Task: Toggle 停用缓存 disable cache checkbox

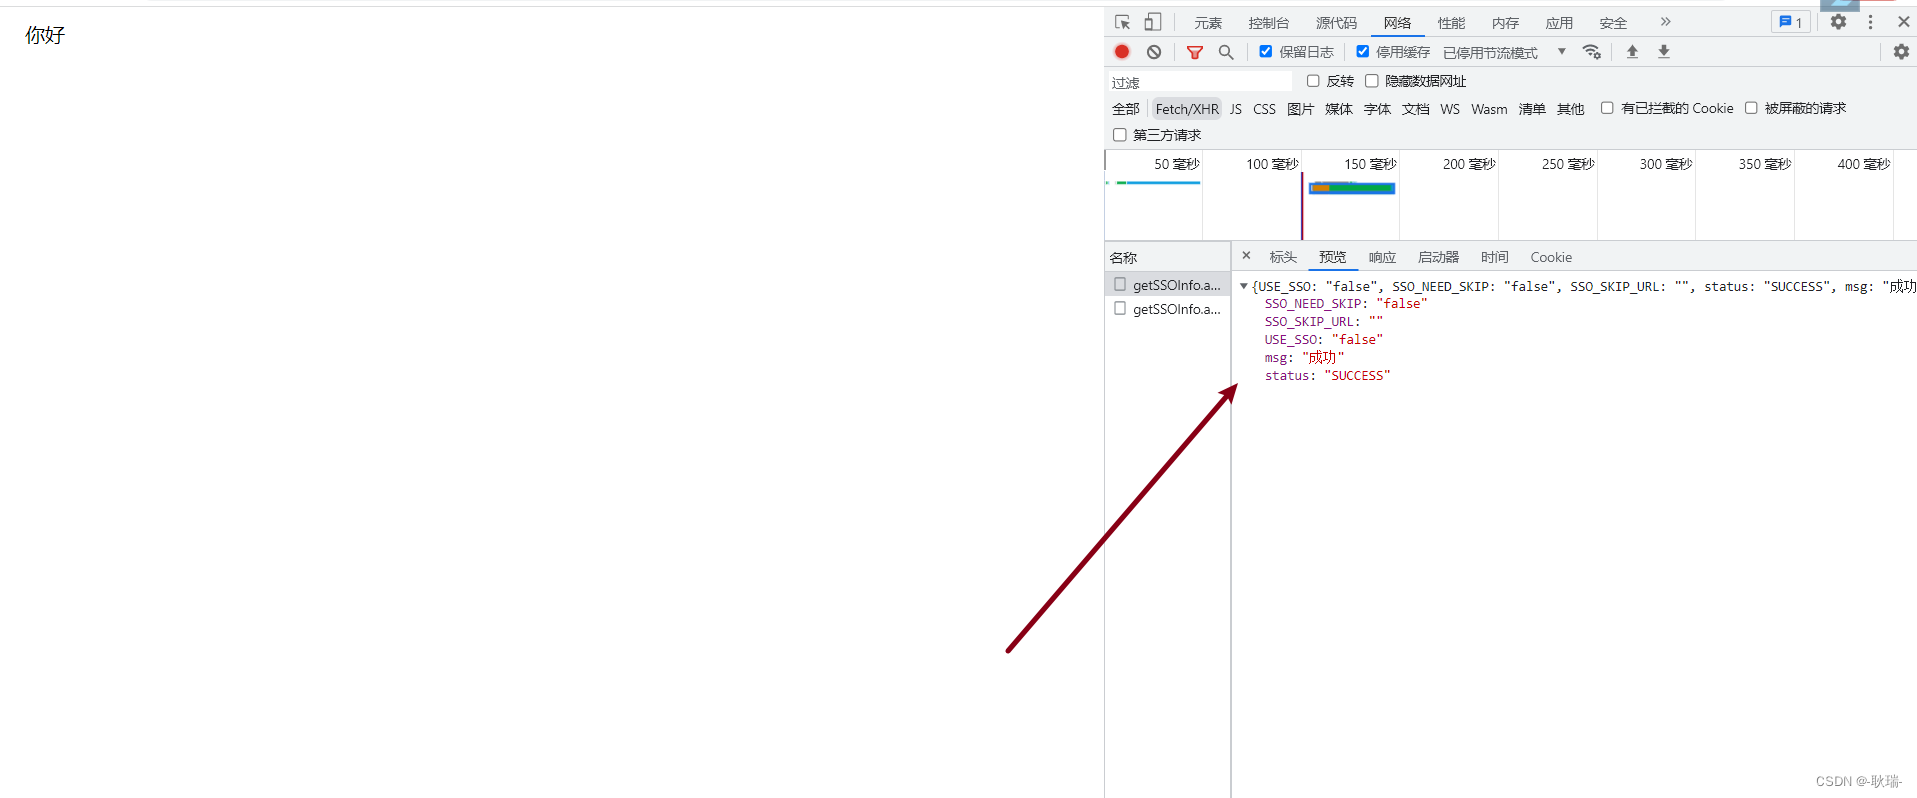Action: click(x=1362, y=51)
